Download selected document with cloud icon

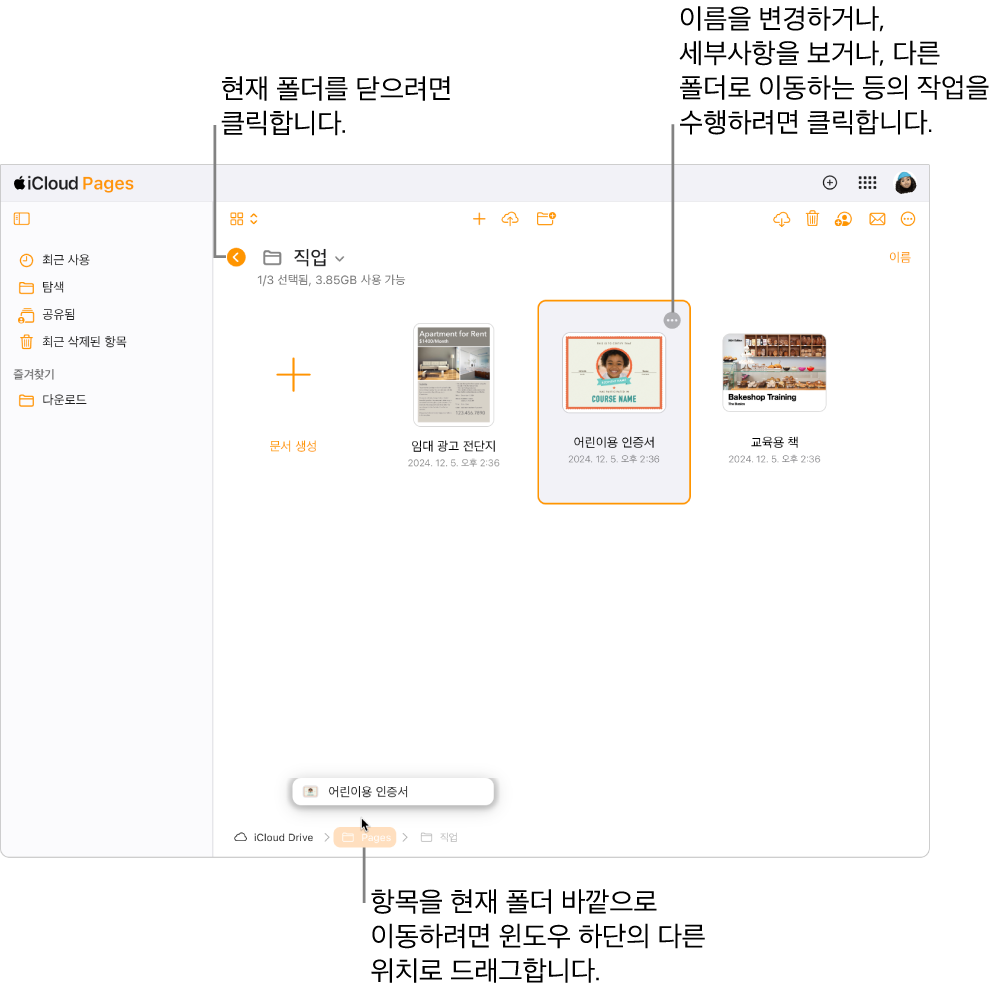point(781,219)
